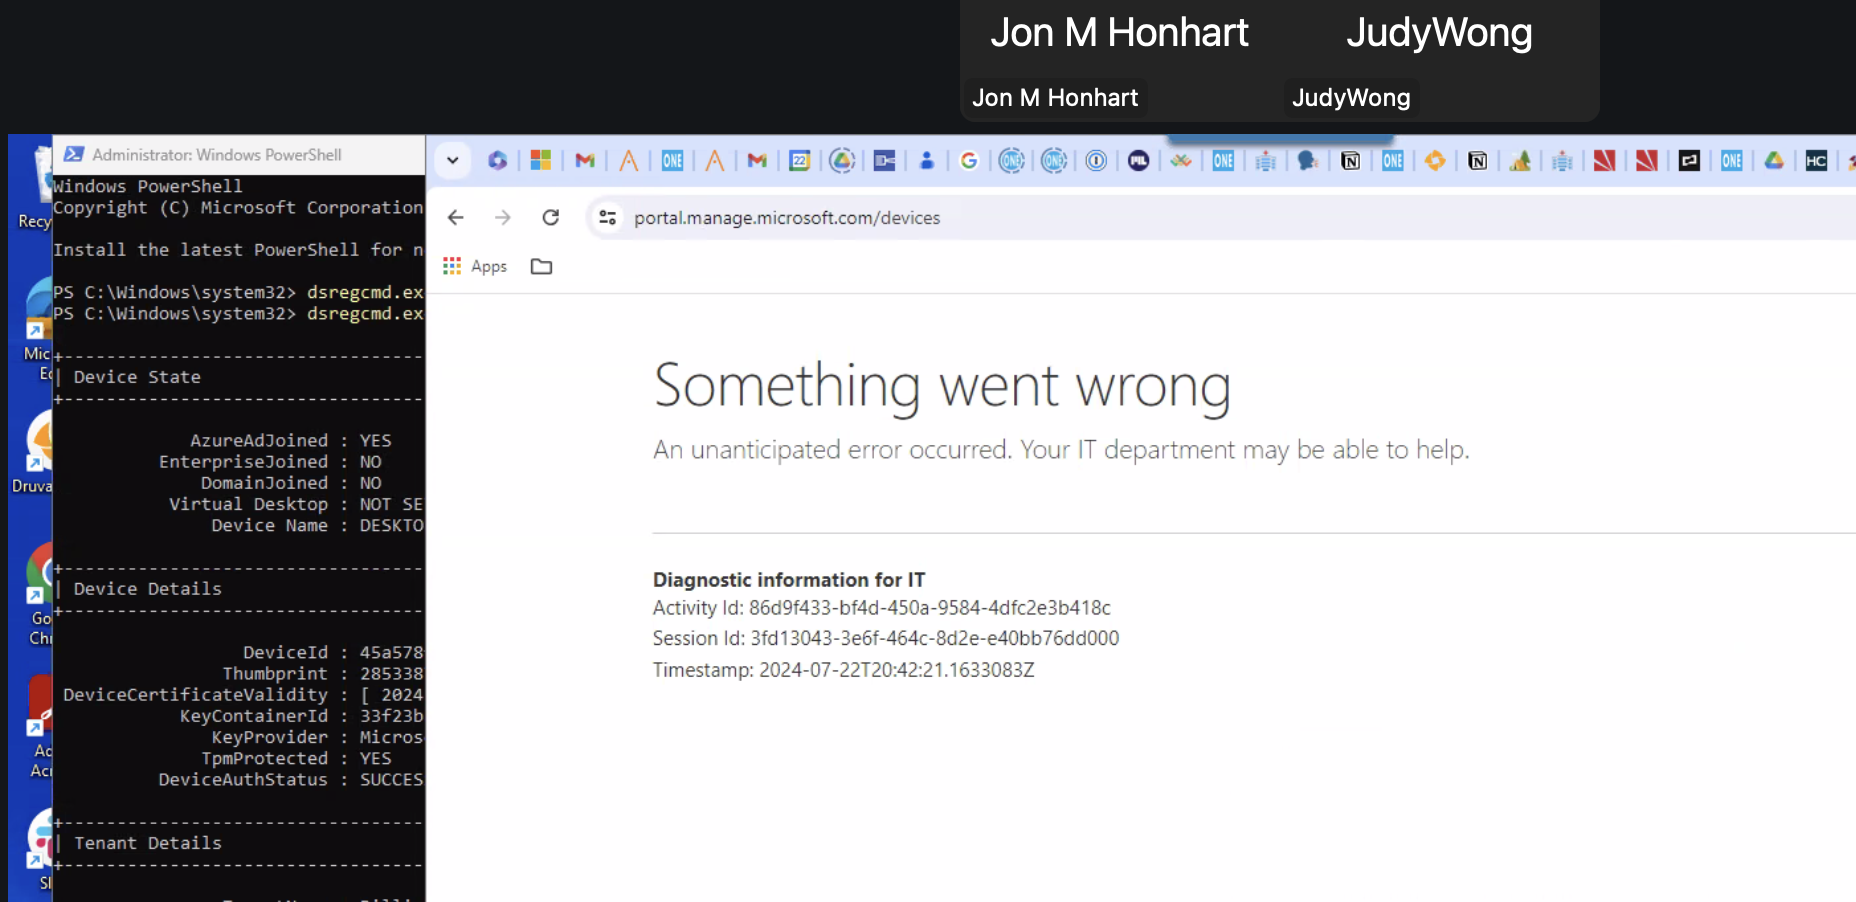Reload the portal.manage.microsoft.com page
Screen dimensions: 1856x902
point(551,217)
